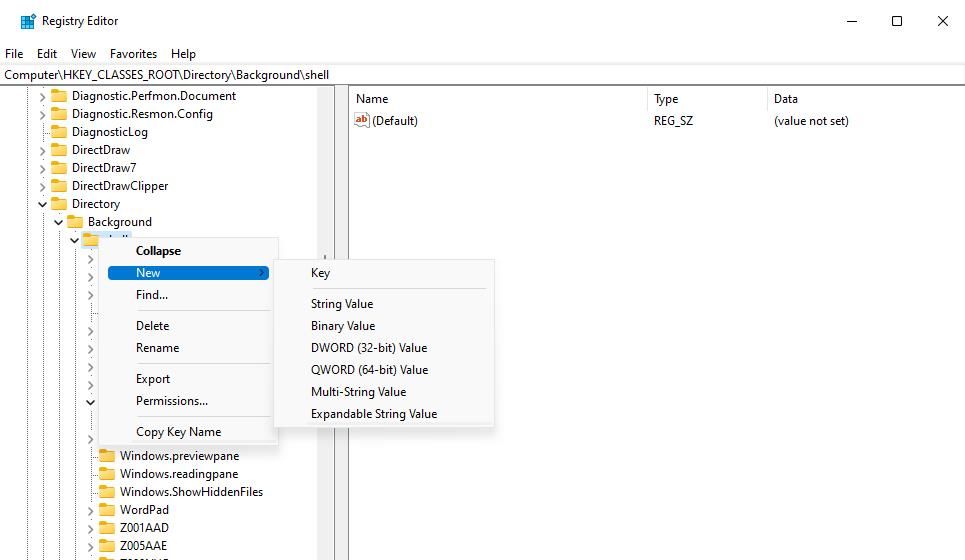Expand the Diagnostic.Perfmon.Document key
The height and width of the screenshot is (560, 965).
42,97
